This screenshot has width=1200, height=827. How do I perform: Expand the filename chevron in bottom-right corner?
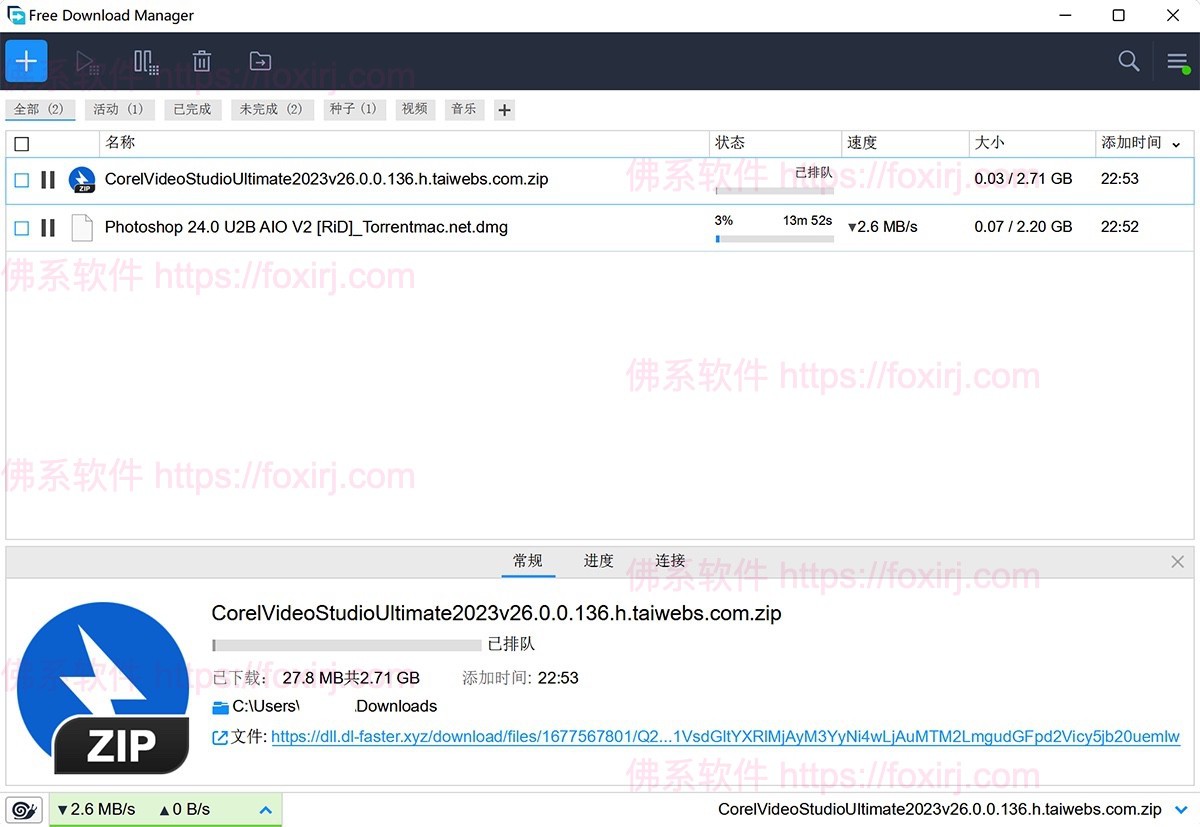pos(1182,809)
